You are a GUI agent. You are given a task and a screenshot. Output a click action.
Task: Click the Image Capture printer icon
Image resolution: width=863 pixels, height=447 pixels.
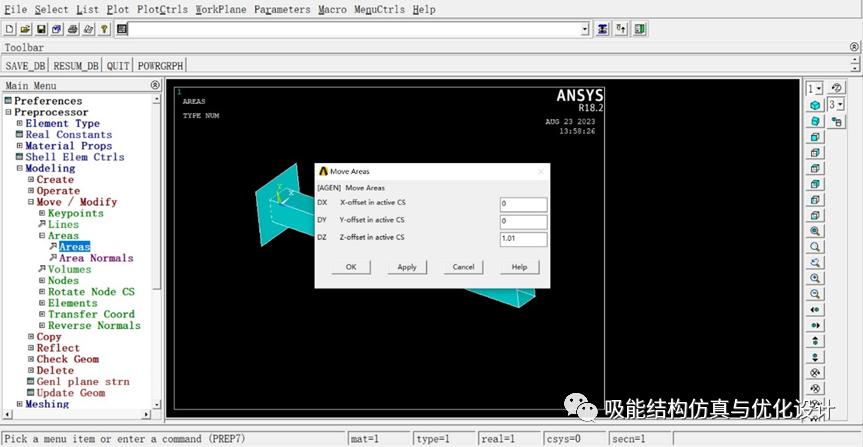pos(73,29)
